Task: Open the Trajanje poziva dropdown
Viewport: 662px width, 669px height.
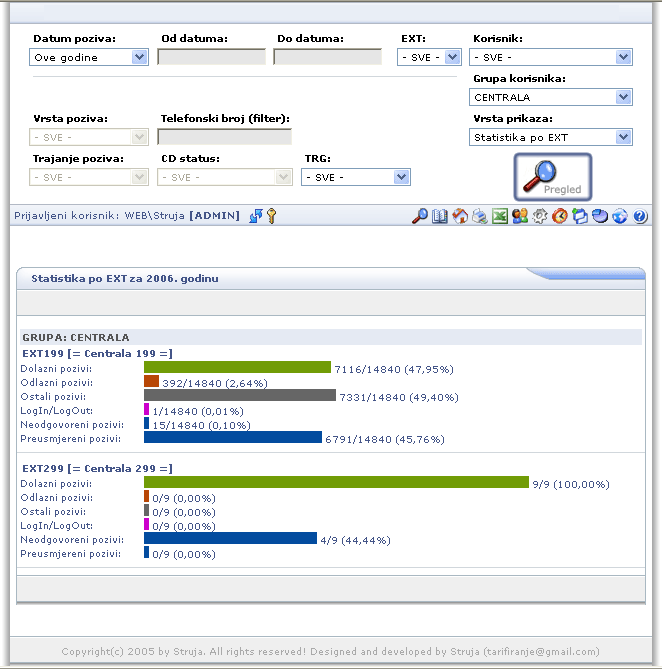Action: pos(89,177)
